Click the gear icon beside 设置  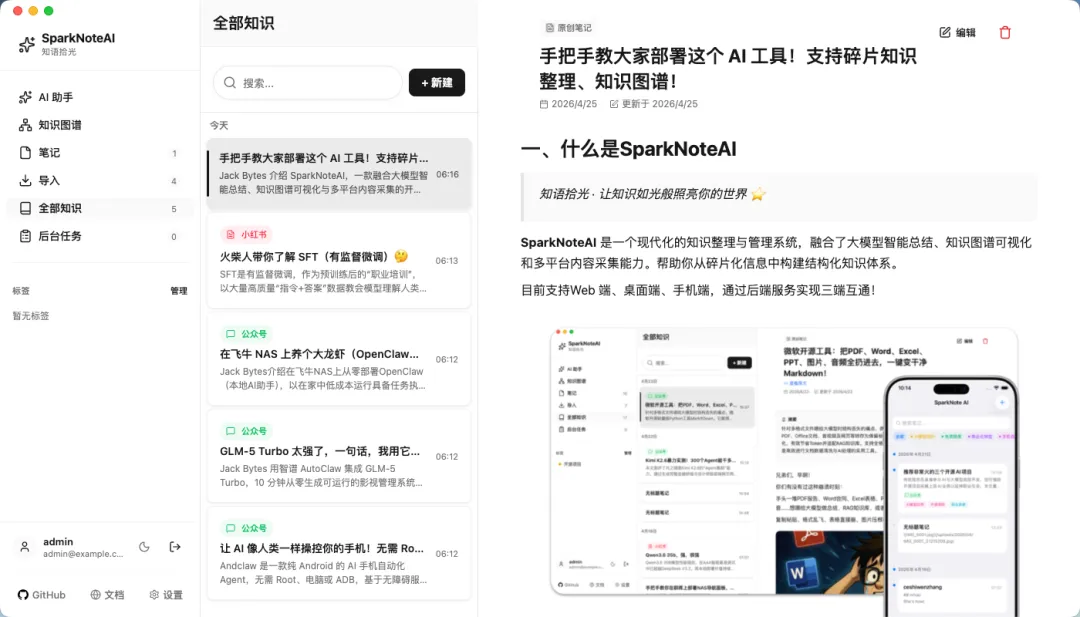[154, 595]
